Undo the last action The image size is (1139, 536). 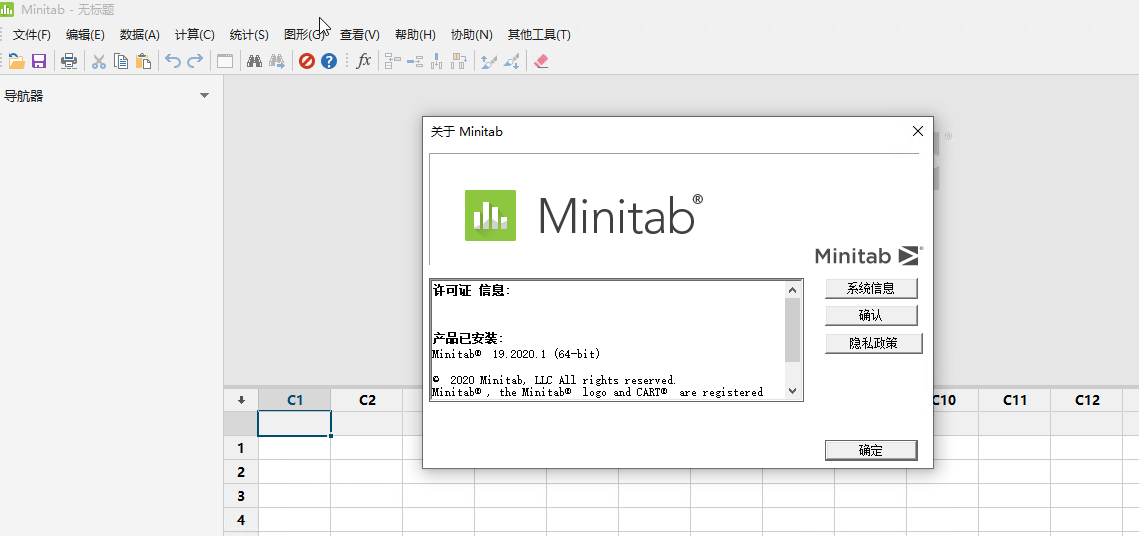173,61
